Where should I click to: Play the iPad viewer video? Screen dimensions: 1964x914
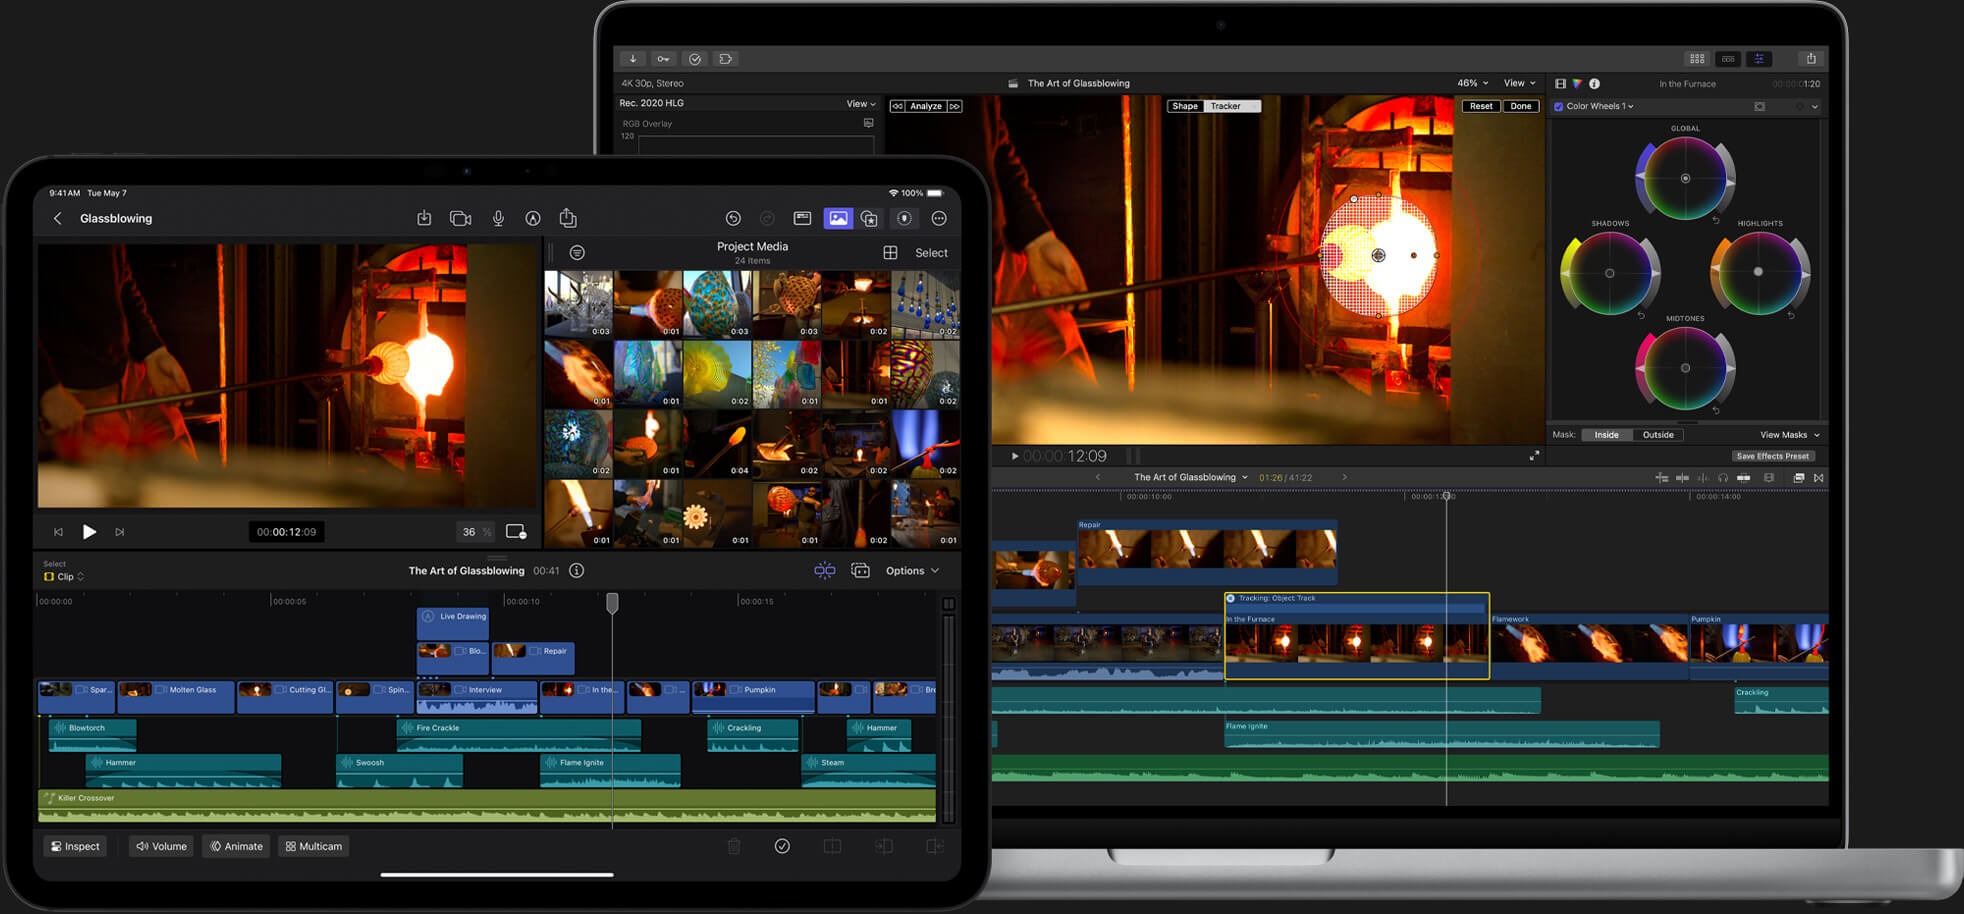(x=89, y=532)
